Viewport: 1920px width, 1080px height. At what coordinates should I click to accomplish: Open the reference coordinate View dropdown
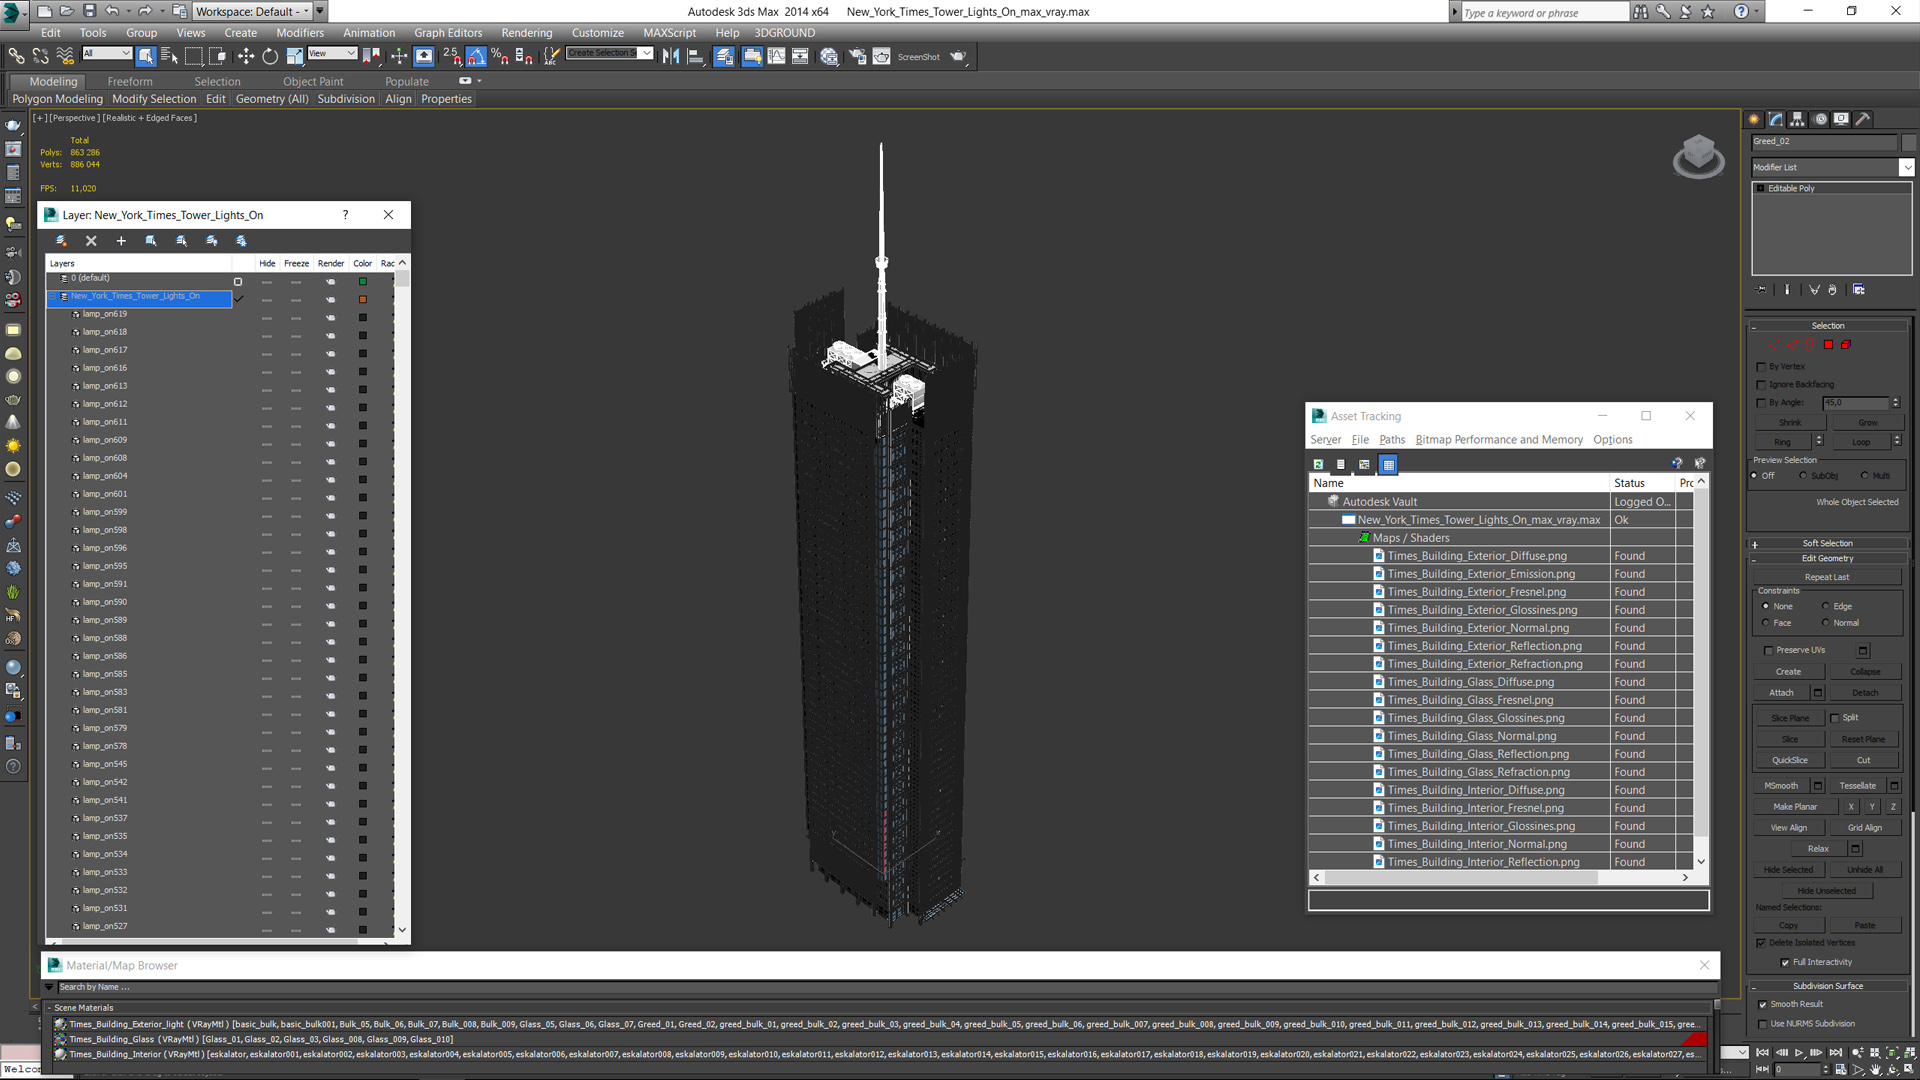332,53
